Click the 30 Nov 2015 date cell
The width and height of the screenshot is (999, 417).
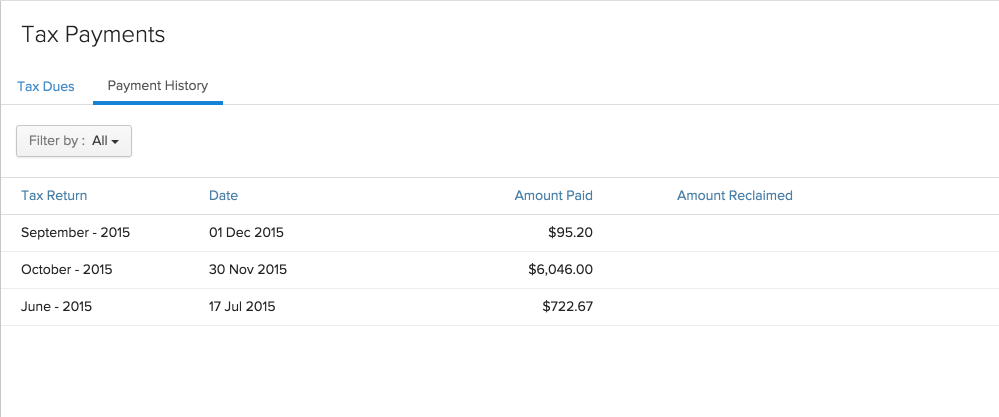(248, 270)
